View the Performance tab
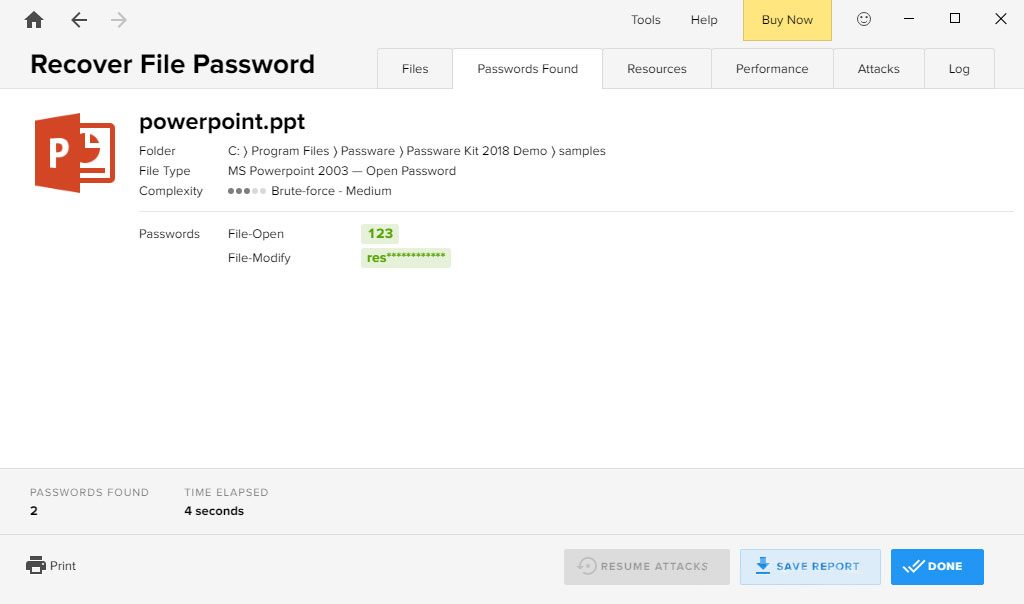 [x=772, y=69]
